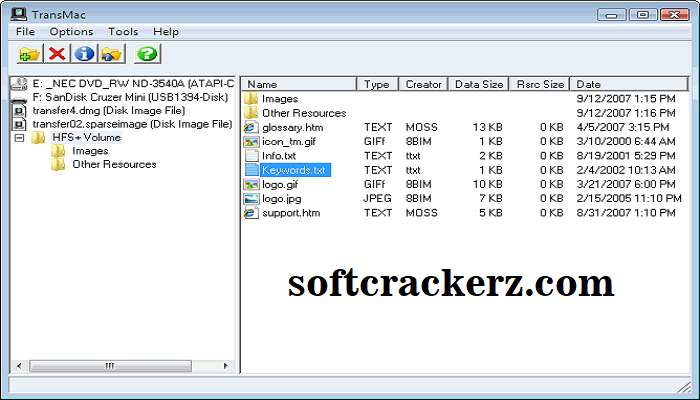This screenshot has height=400, width=700.
Task: Click the icon_tm.gif image file icon
Action: pos(251,142)
